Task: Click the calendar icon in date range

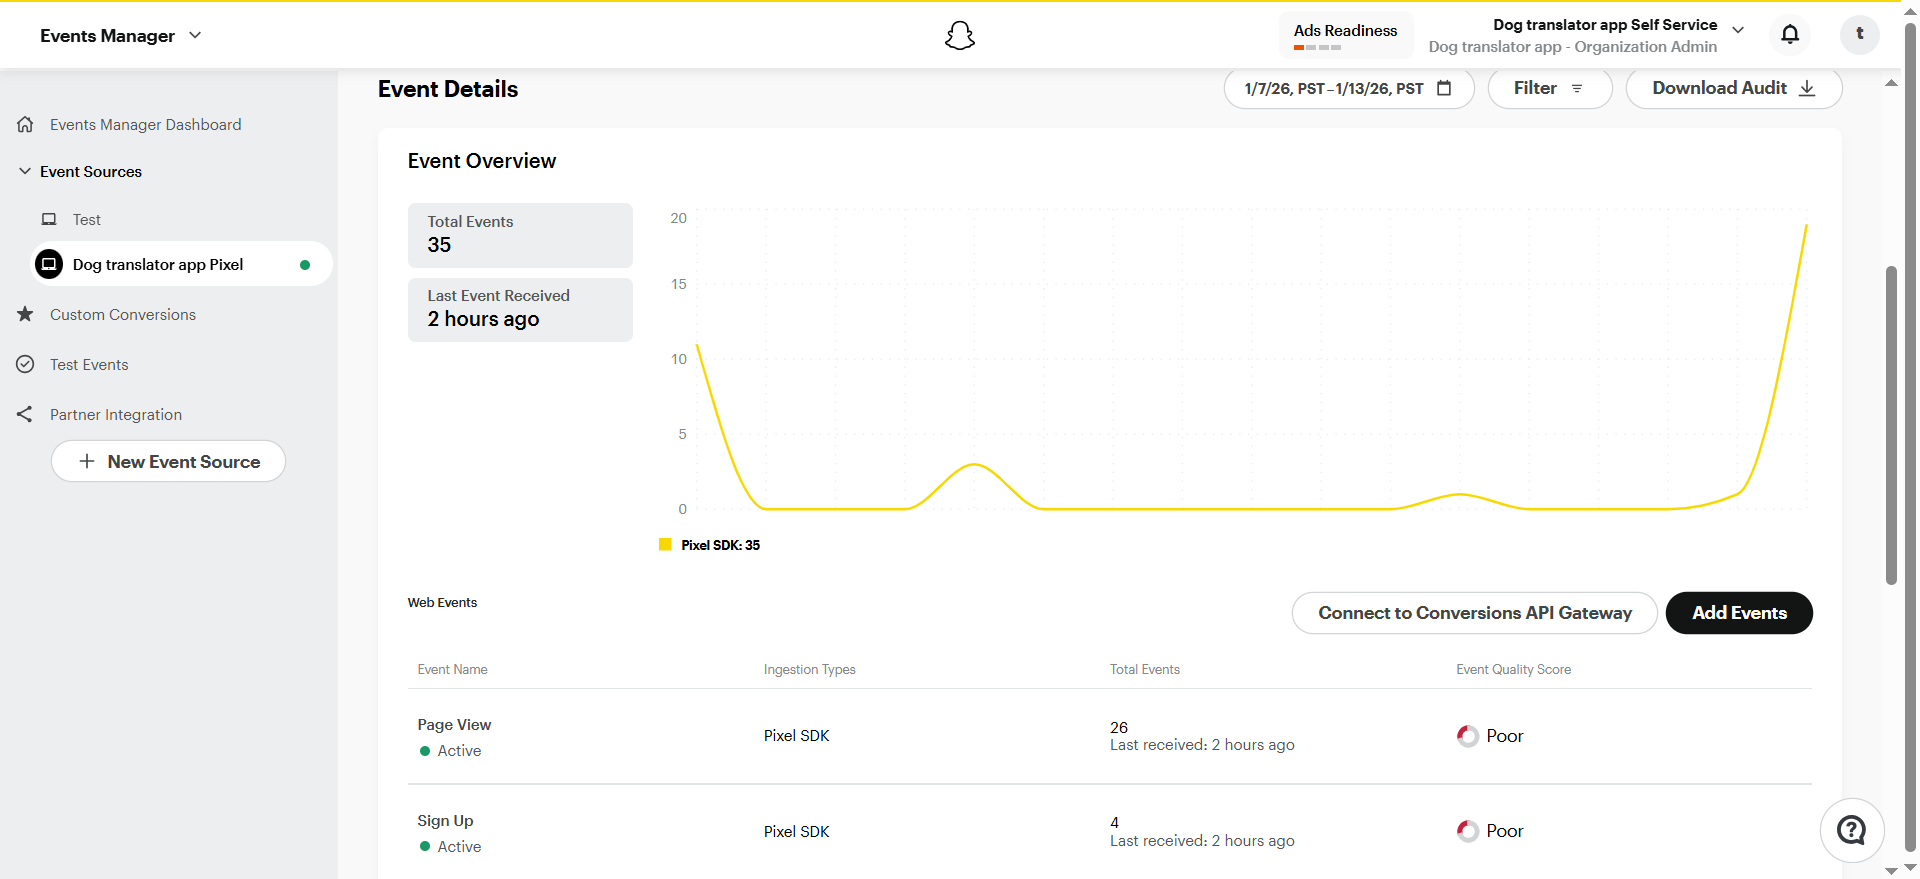Action: [x=1444, y=88]
